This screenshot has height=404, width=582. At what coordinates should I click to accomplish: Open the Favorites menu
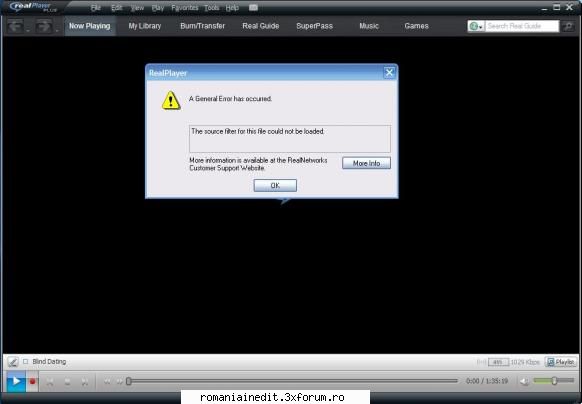184,7
